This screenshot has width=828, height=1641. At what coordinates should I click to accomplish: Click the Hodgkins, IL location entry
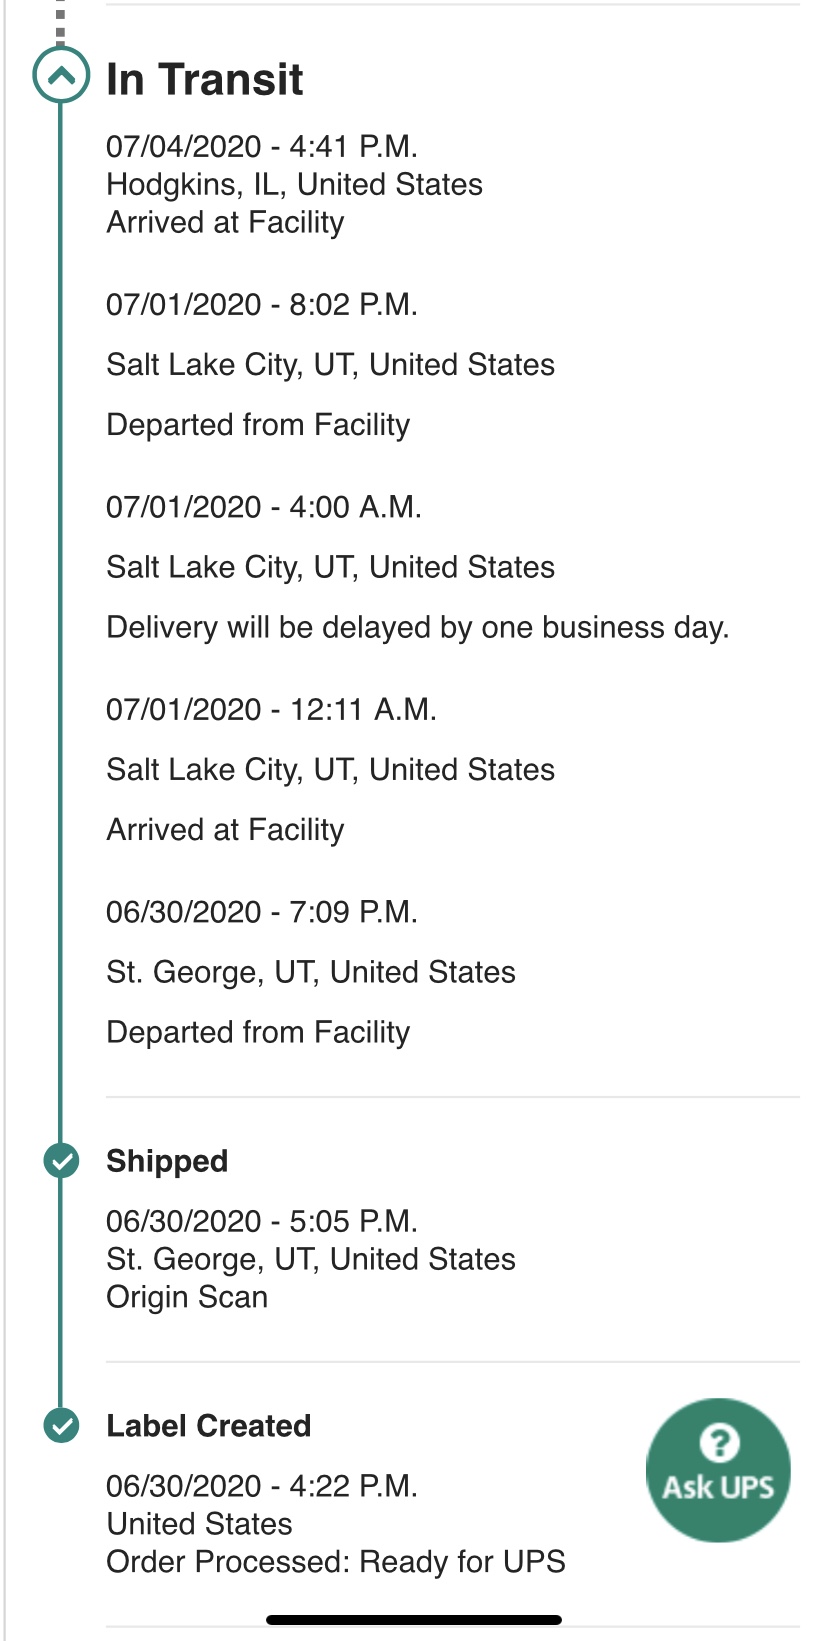(x=294, y=185)
